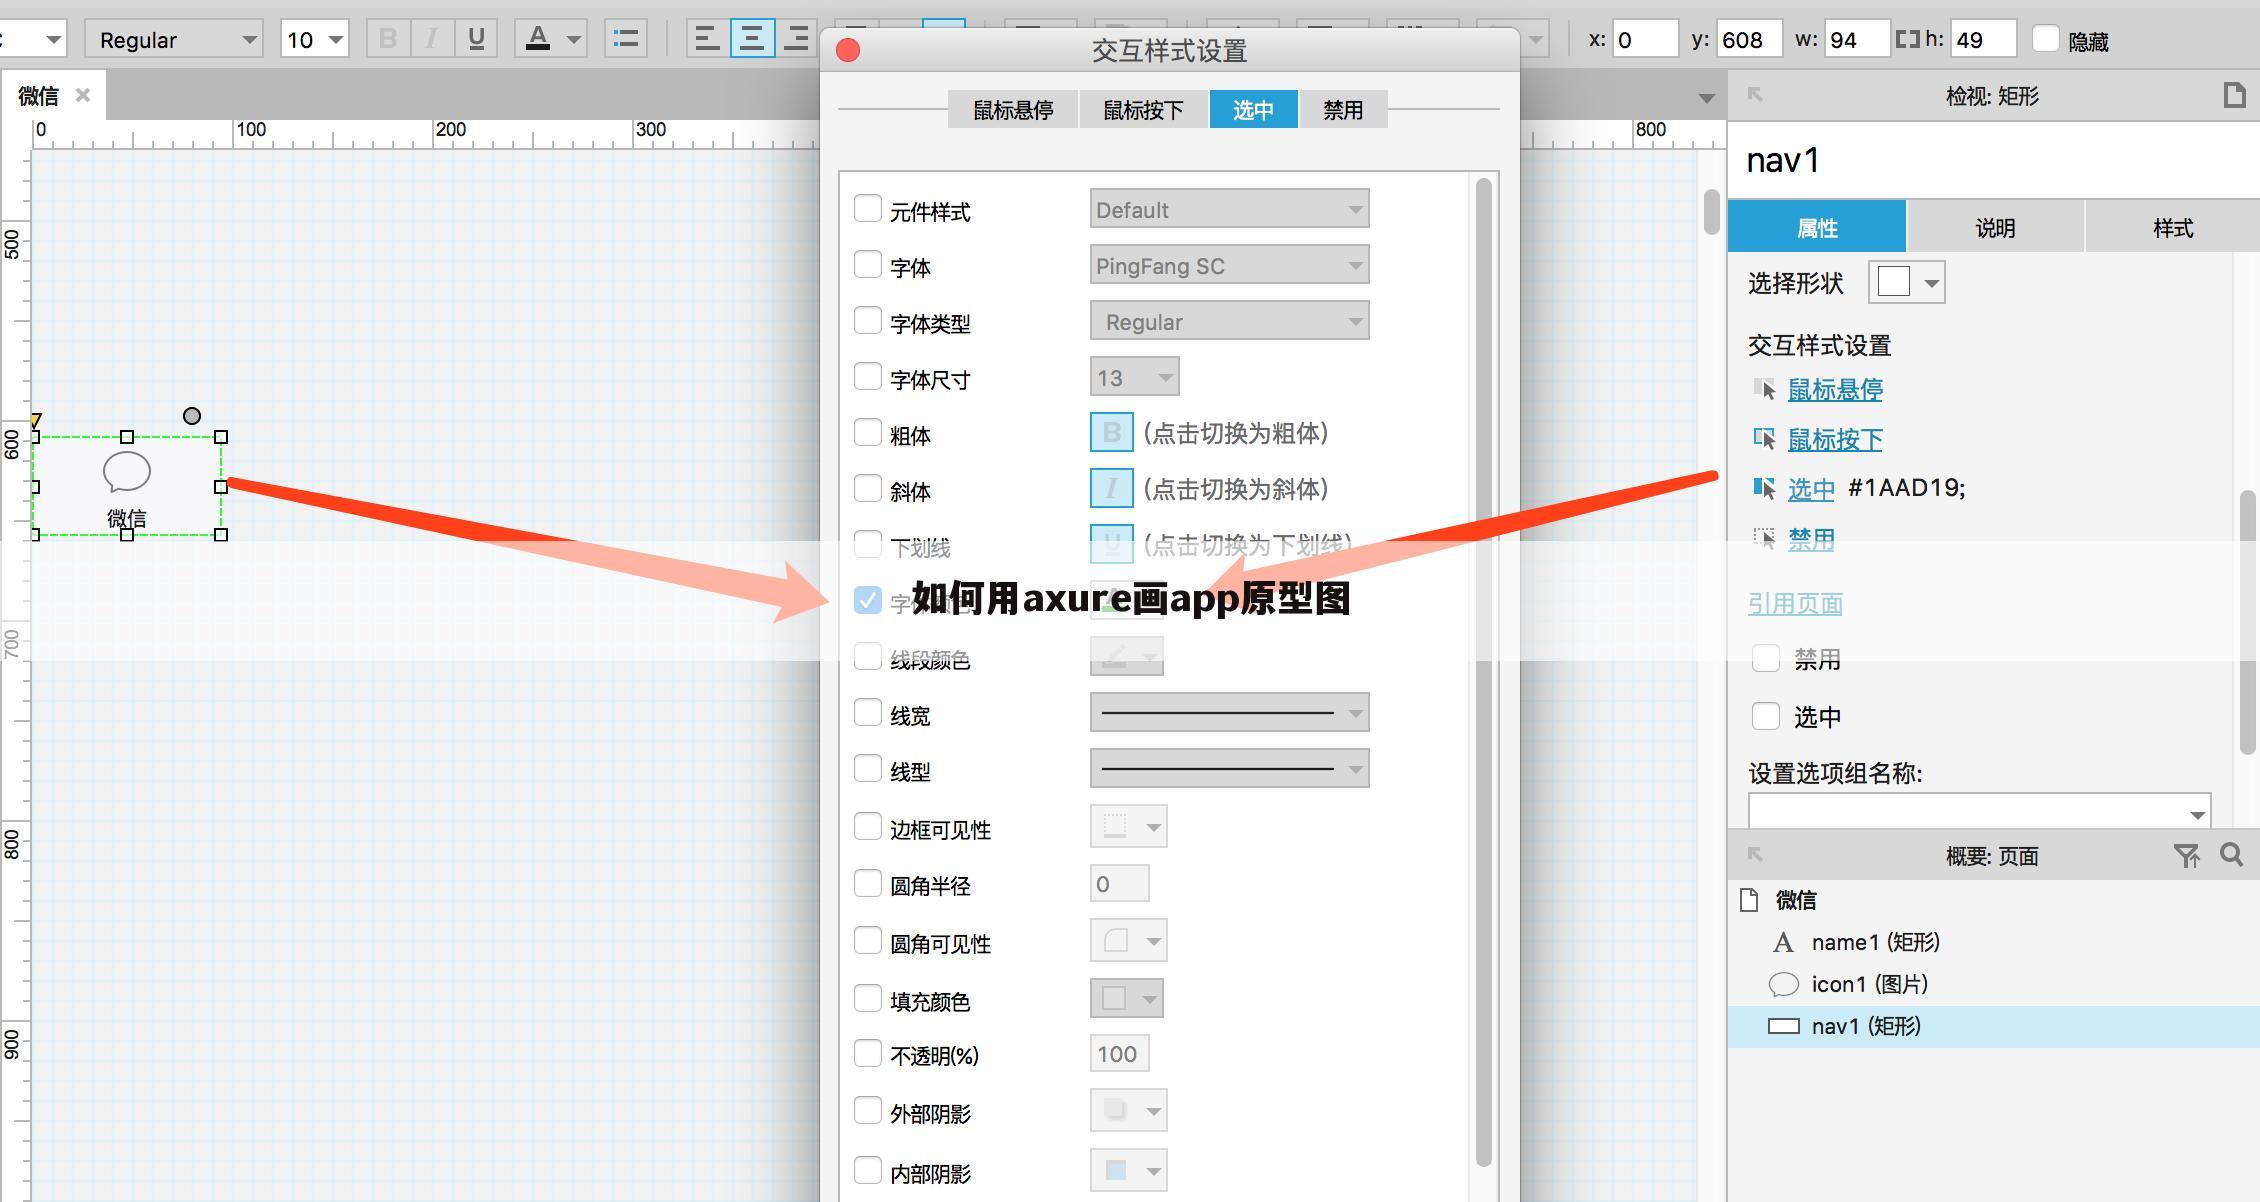Click the 不透明 value field 100
This screenshot has height=1202, width=2260.
1119,1054
